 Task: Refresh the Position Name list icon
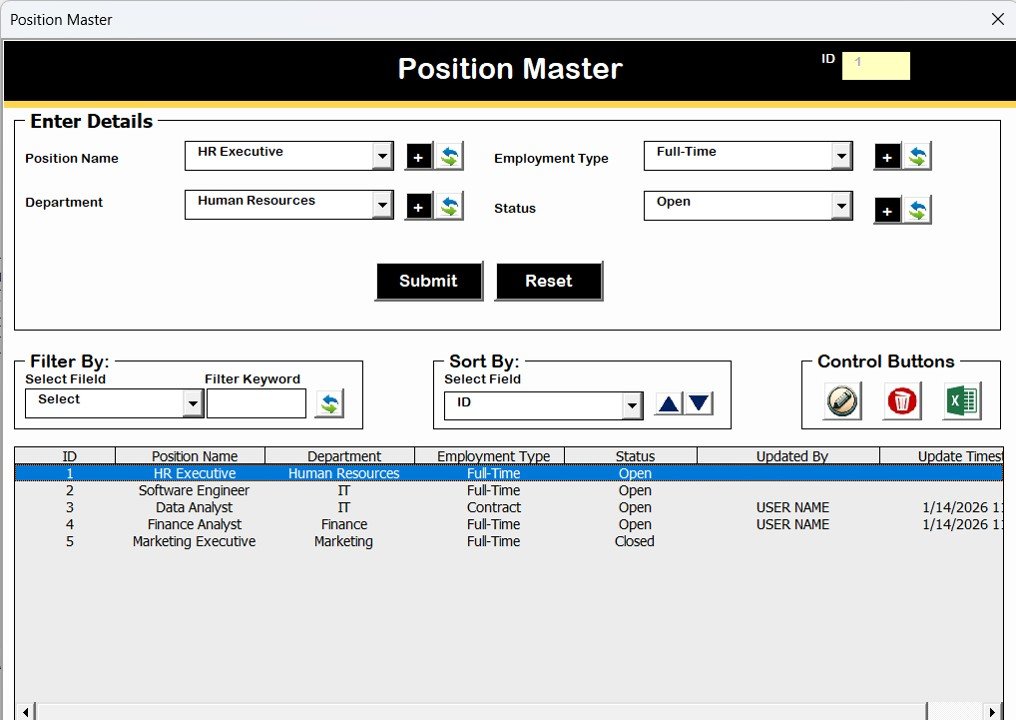(446, 156)
